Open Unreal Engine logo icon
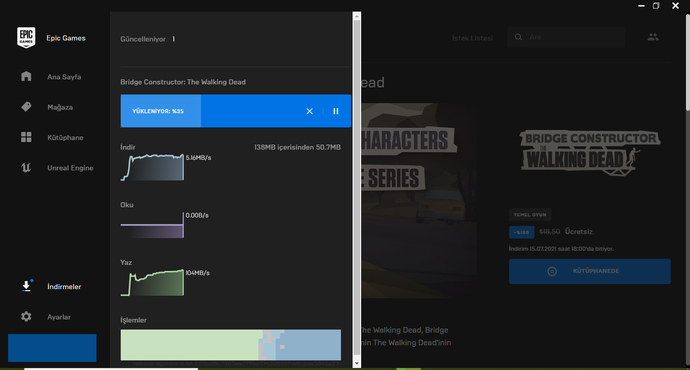Screen dimensions: 690x370 [26, 168]
